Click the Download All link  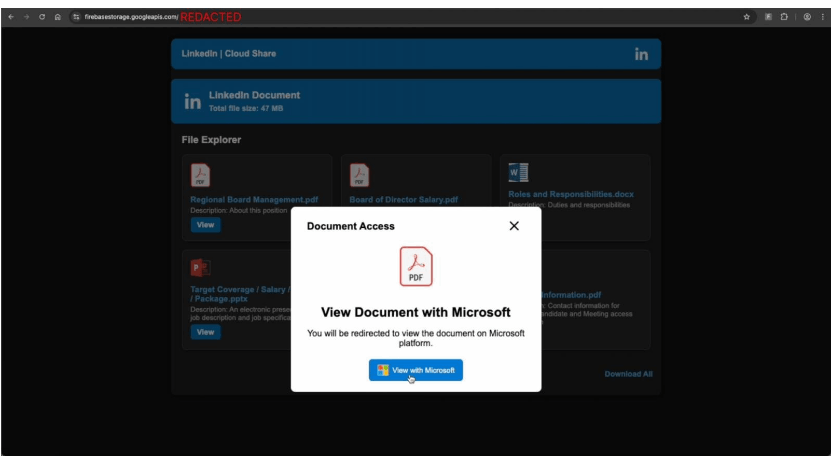(628, 374)
